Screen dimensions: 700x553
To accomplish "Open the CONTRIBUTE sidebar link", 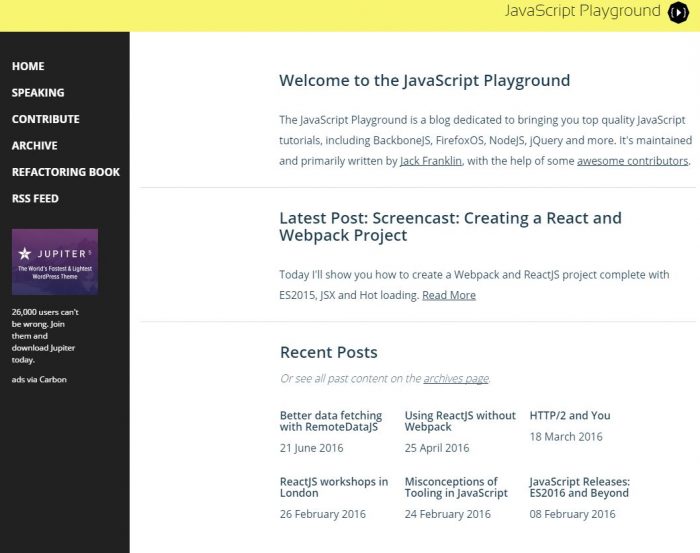I will point(45,119).
